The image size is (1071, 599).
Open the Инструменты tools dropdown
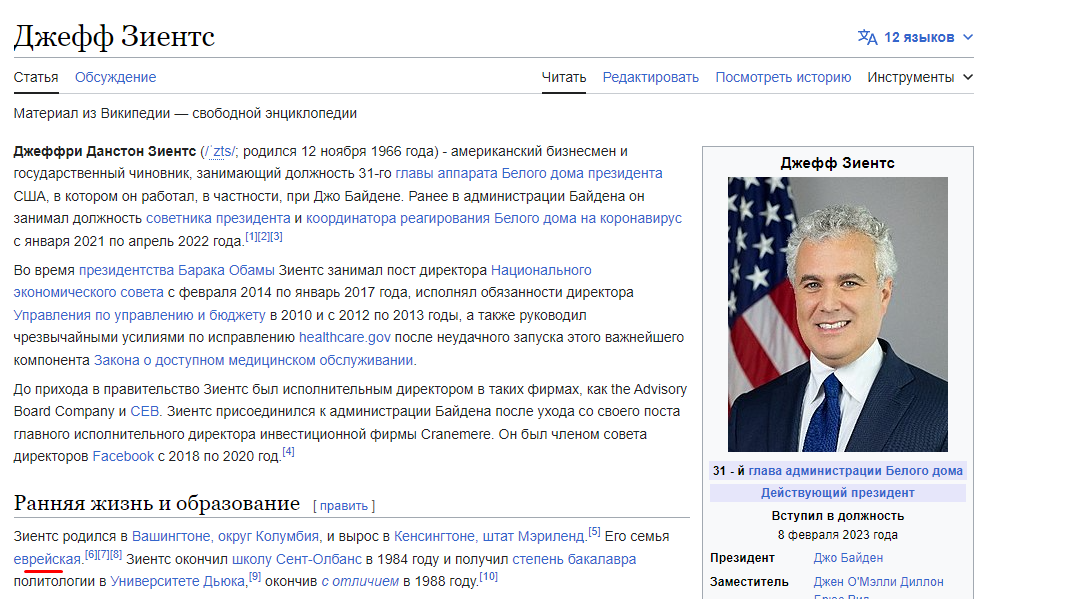click(919, 77)
